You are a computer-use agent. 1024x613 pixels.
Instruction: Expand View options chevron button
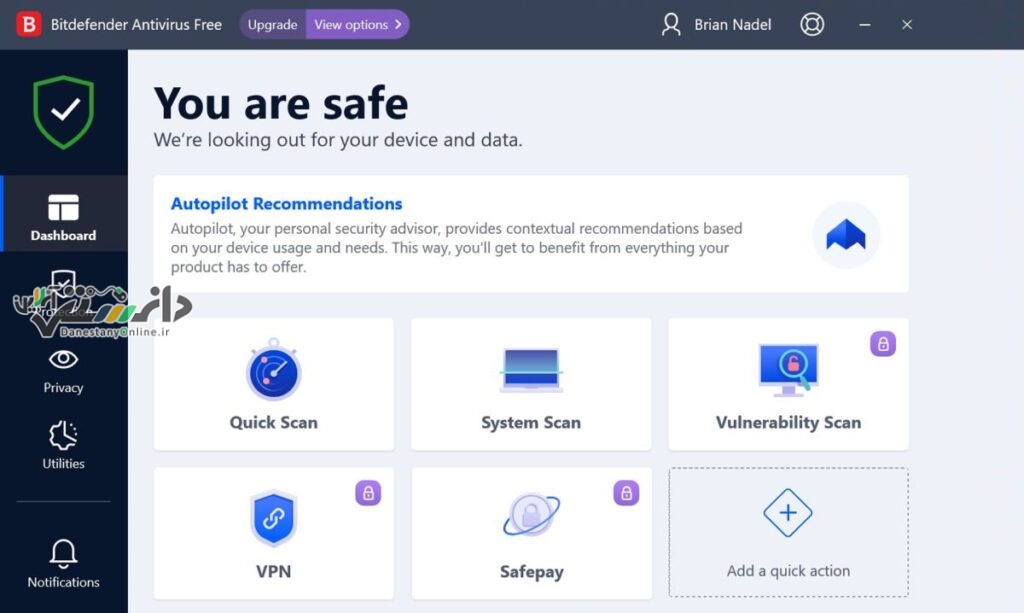coord(357,25)
